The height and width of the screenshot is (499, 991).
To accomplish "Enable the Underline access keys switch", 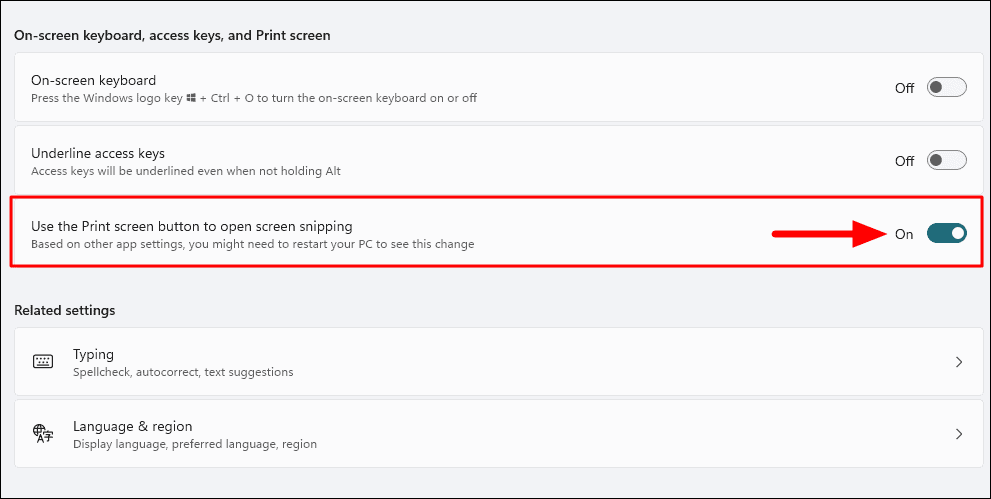I will click(x=946, y=160).
